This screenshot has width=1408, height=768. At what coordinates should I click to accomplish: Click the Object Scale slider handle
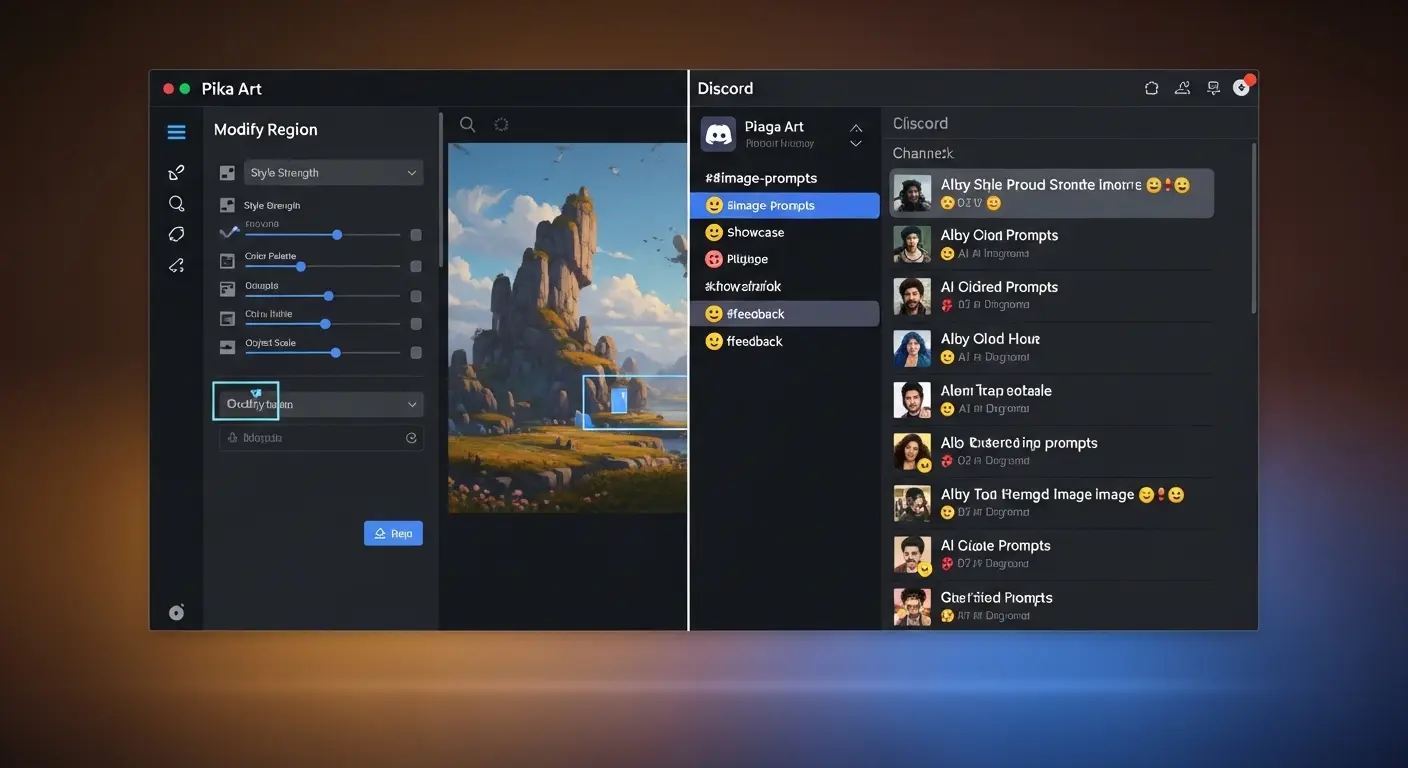(x=336, y=353)
